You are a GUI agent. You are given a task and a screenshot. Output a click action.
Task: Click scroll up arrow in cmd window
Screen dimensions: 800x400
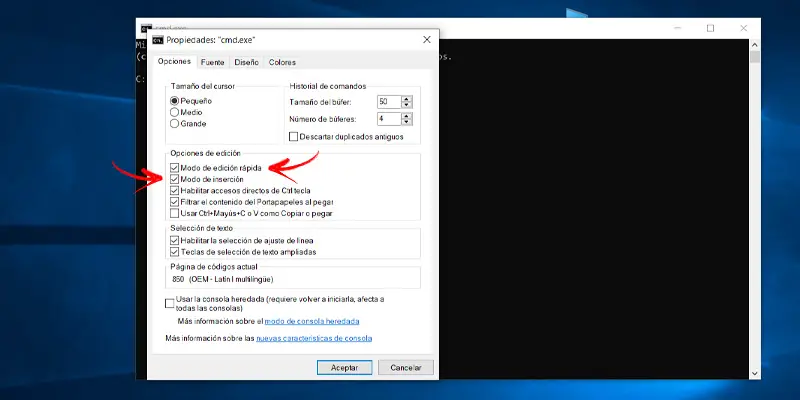pos(755,45)
